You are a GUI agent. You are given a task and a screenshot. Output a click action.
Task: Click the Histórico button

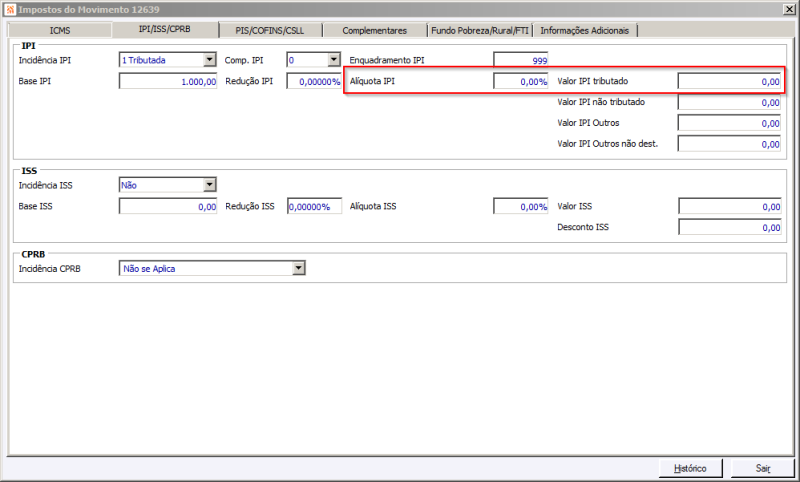[x=690, y=468]
